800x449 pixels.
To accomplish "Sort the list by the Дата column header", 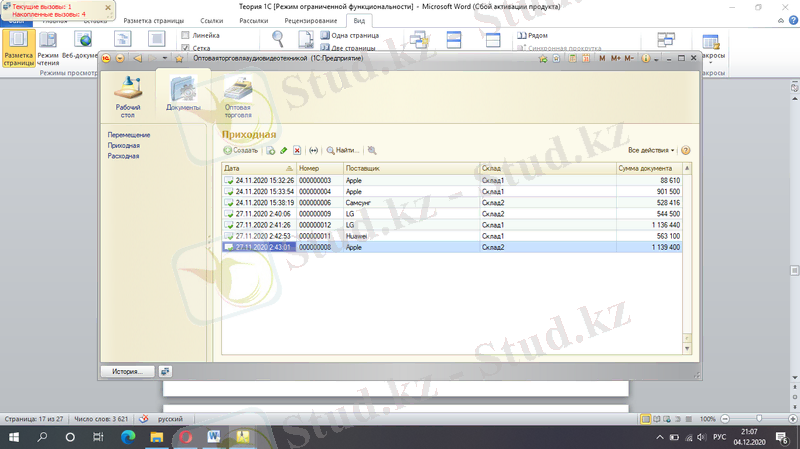I will click(259, 168).
